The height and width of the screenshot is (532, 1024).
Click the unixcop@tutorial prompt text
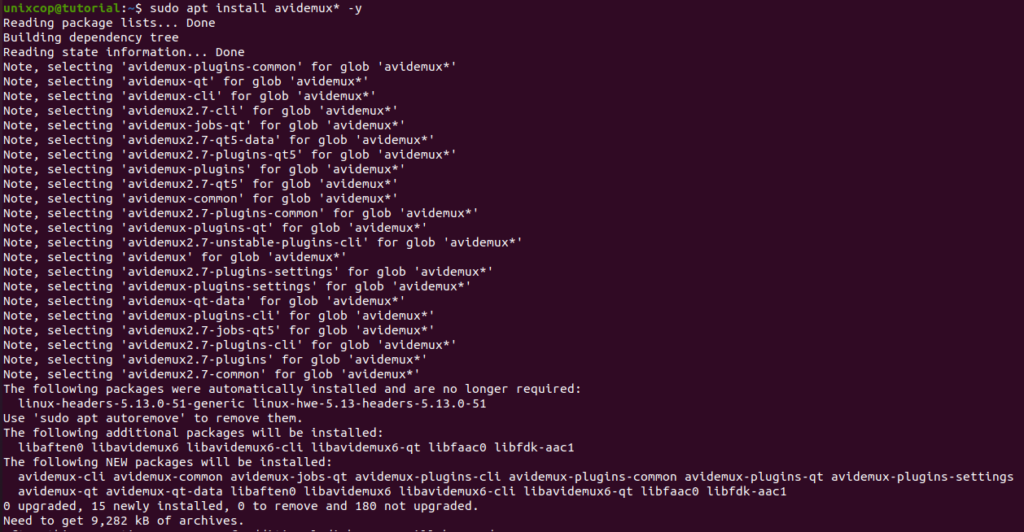(x=61, y=8)
